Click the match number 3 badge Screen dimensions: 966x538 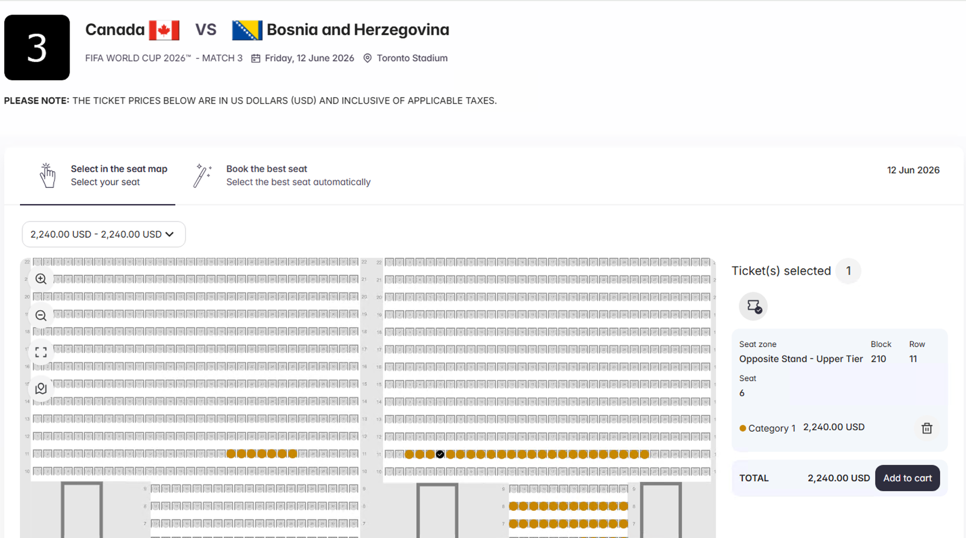coord(37,47)
